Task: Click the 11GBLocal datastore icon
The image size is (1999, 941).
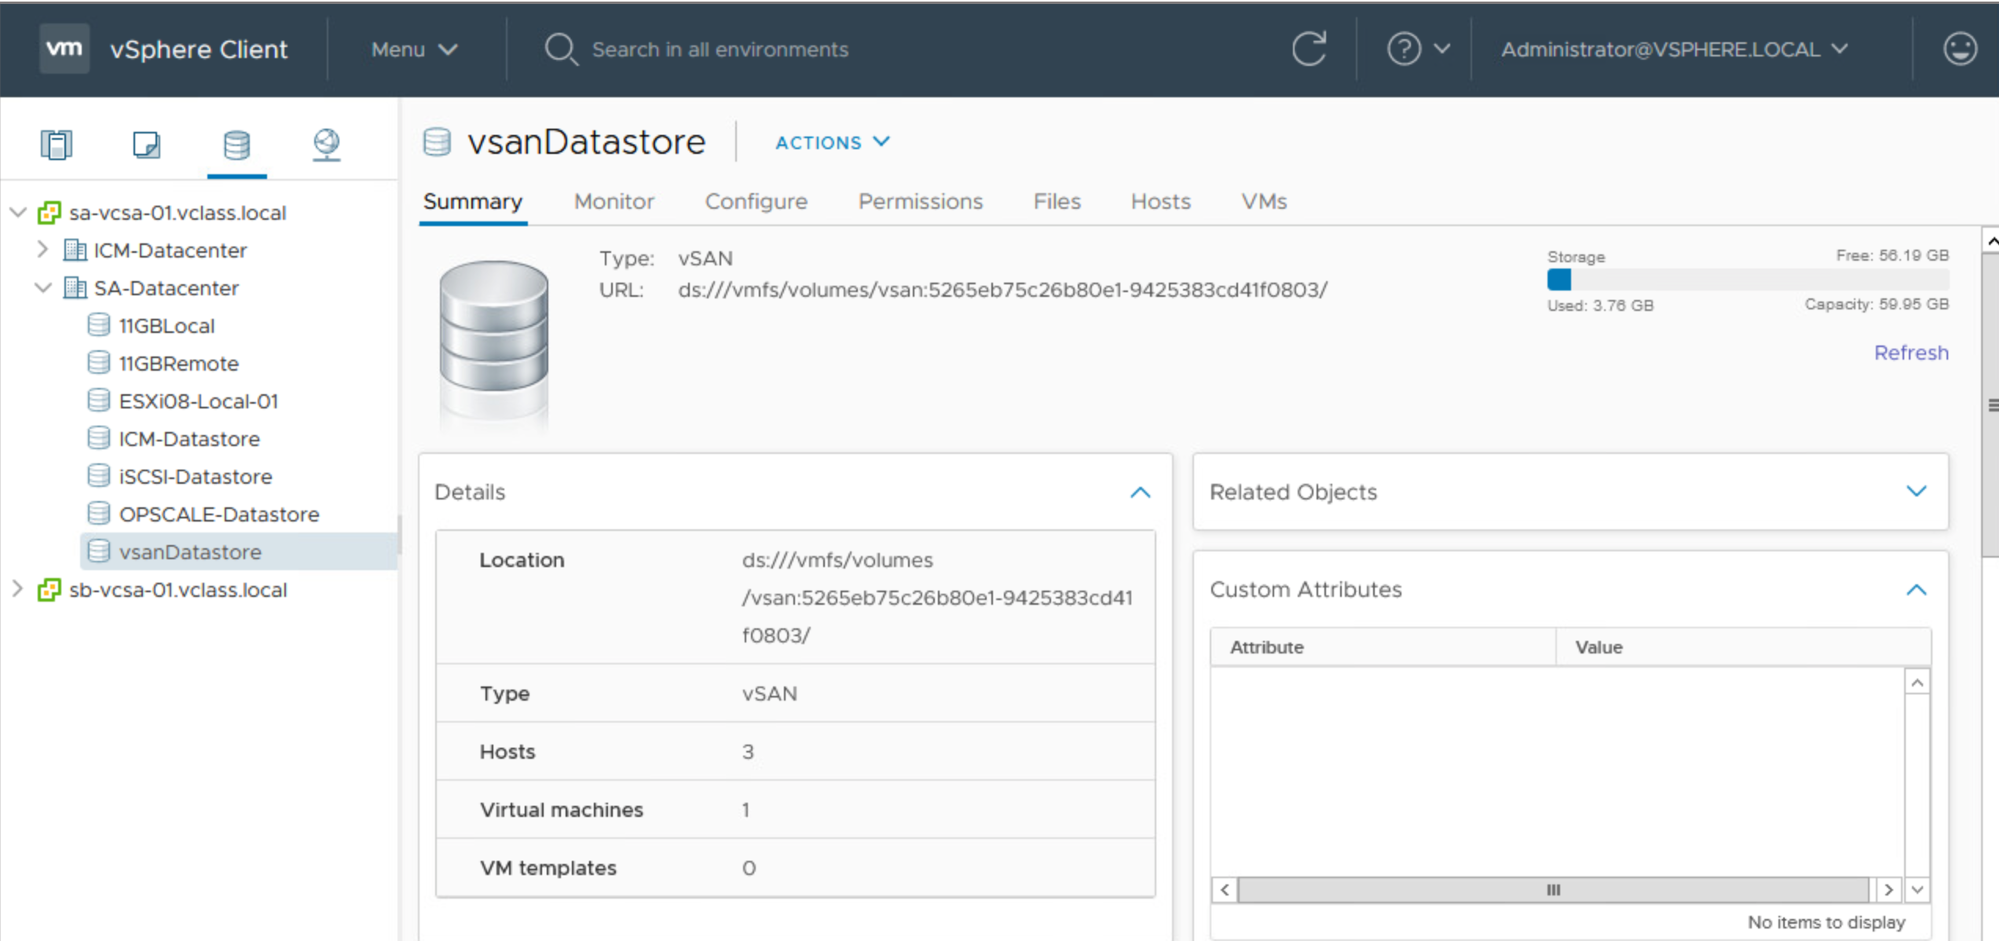Action: 99,325
